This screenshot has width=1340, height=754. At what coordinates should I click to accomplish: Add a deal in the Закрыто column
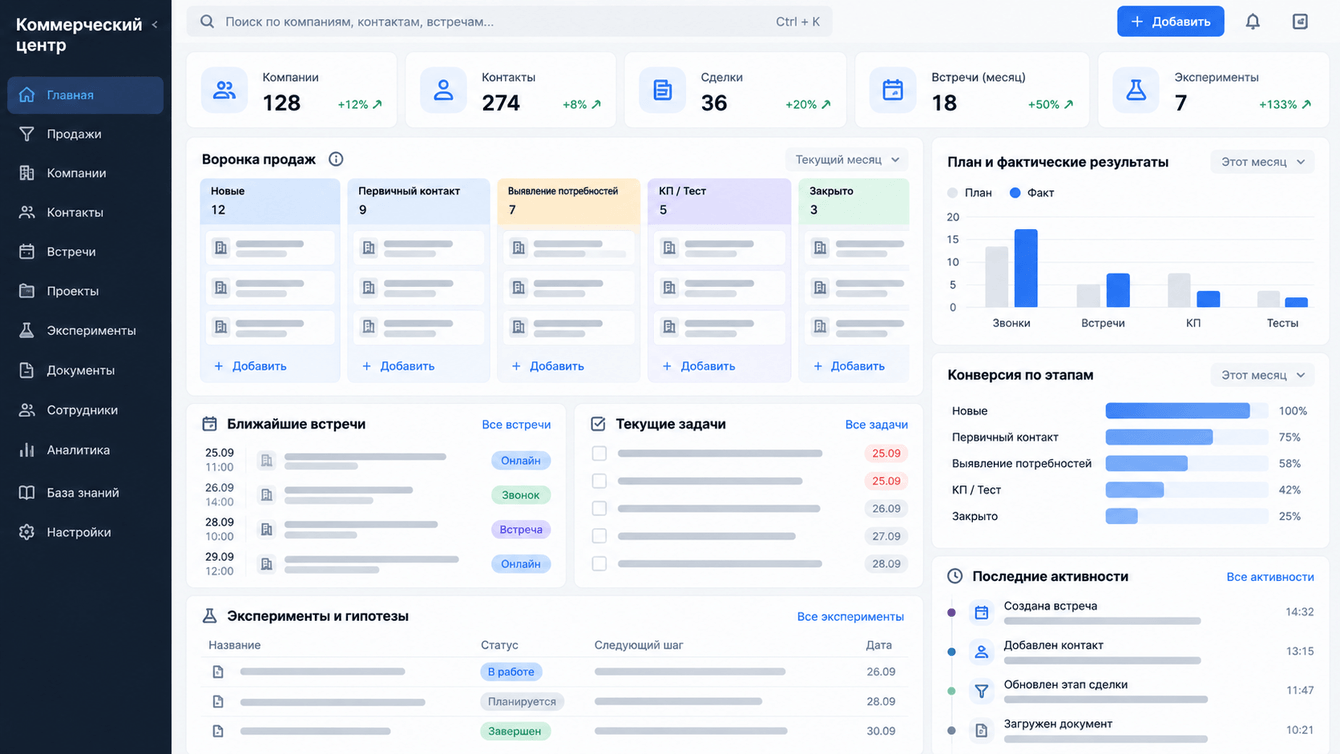point(849,366)
